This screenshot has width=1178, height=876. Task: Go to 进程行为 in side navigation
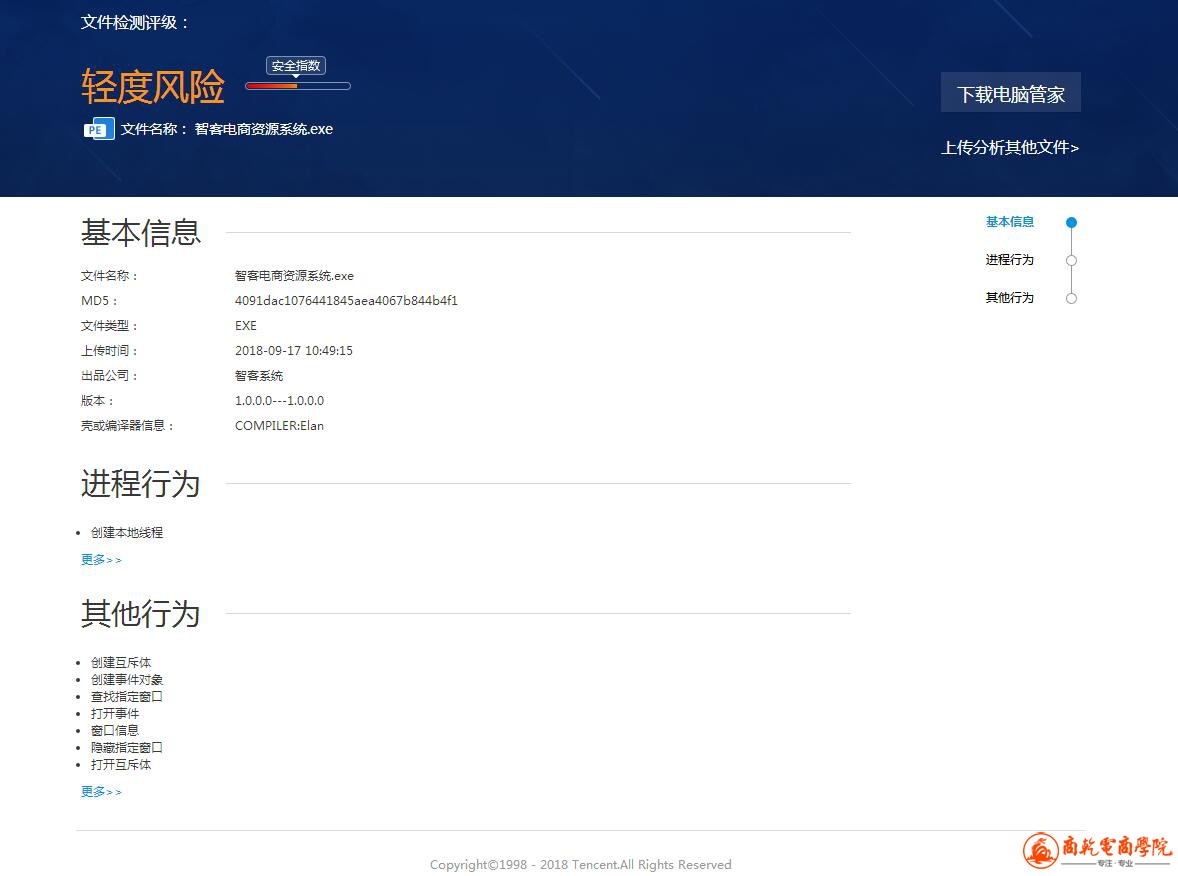1009,260
